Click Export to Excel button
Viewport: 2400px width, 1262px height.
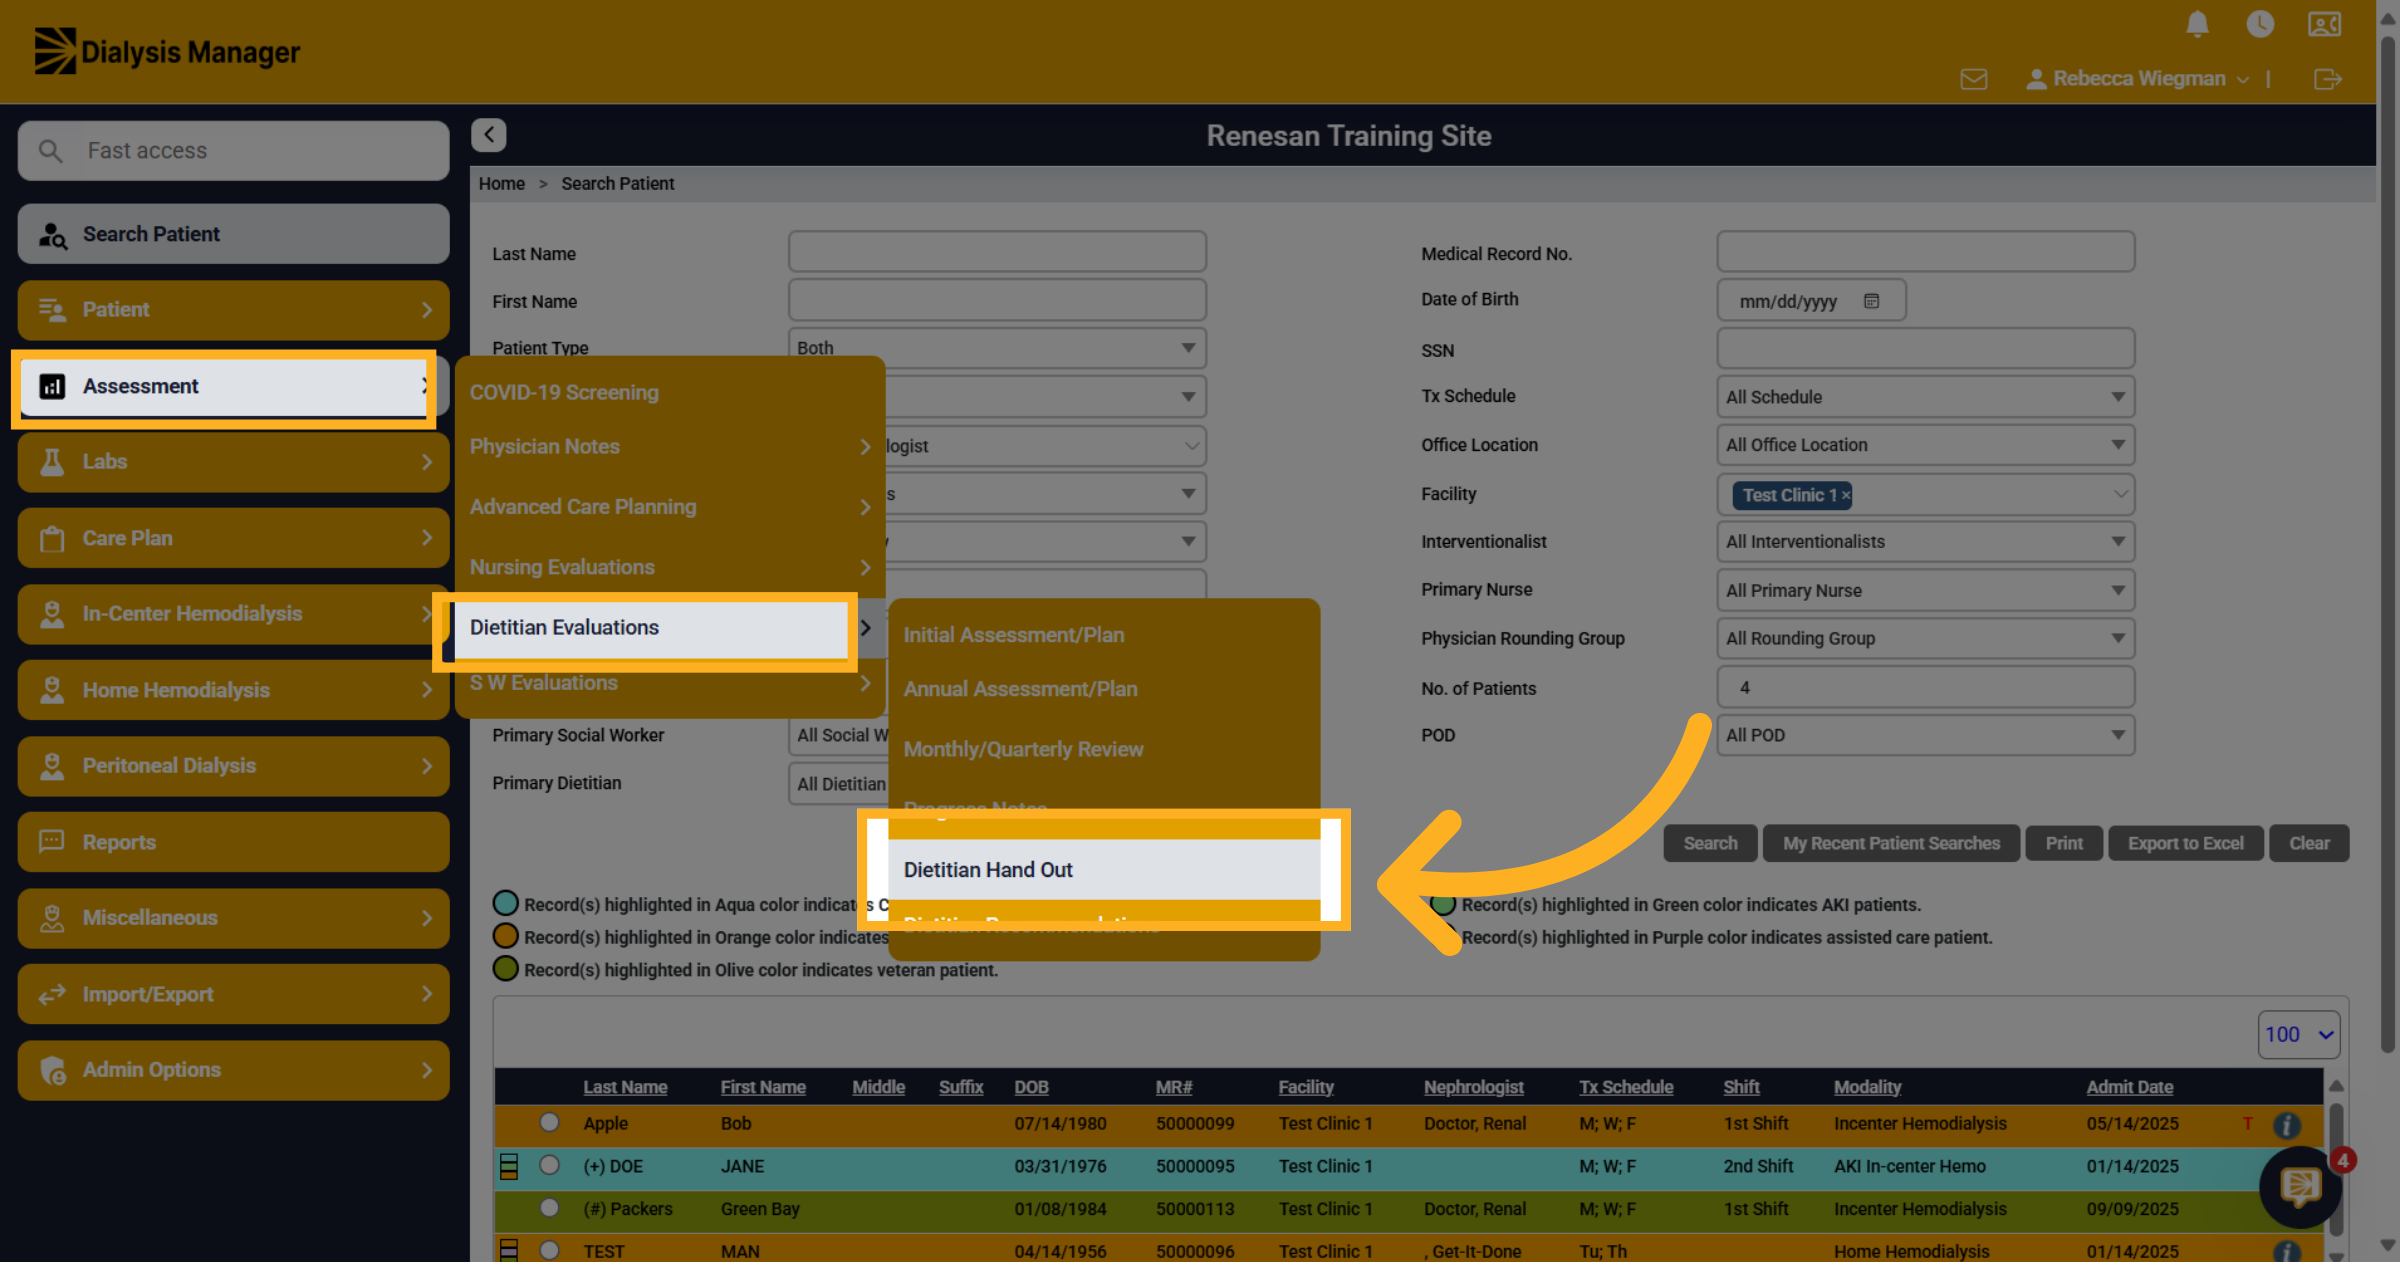point(2185,843)
